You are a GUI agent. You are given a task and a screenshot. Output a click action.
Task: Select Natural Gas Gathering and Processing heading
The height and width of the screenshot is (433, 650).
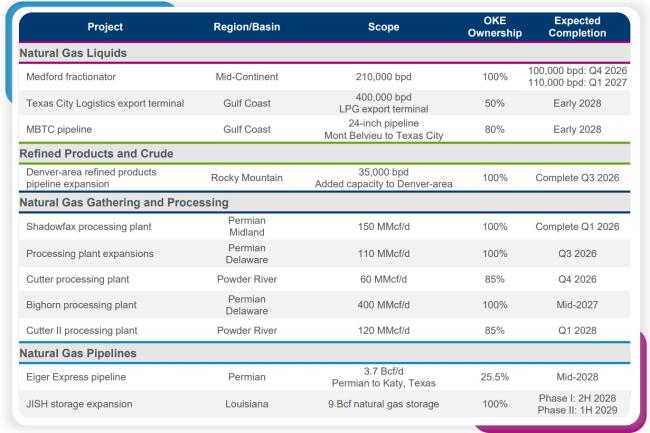(x=124, y=202)
